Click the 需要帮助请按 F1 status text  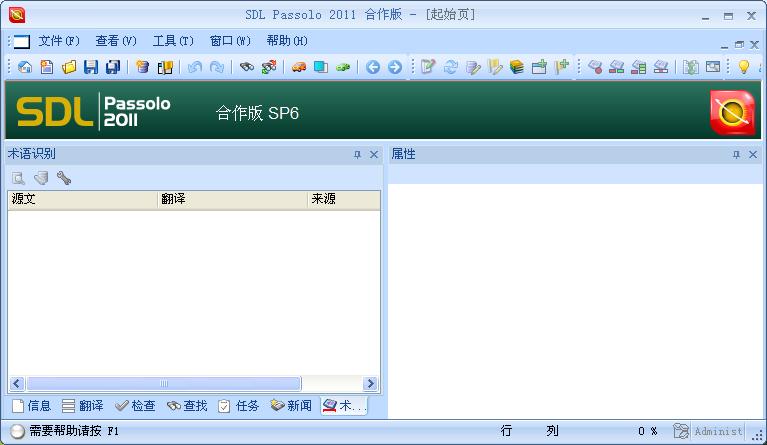pos(74,431)
